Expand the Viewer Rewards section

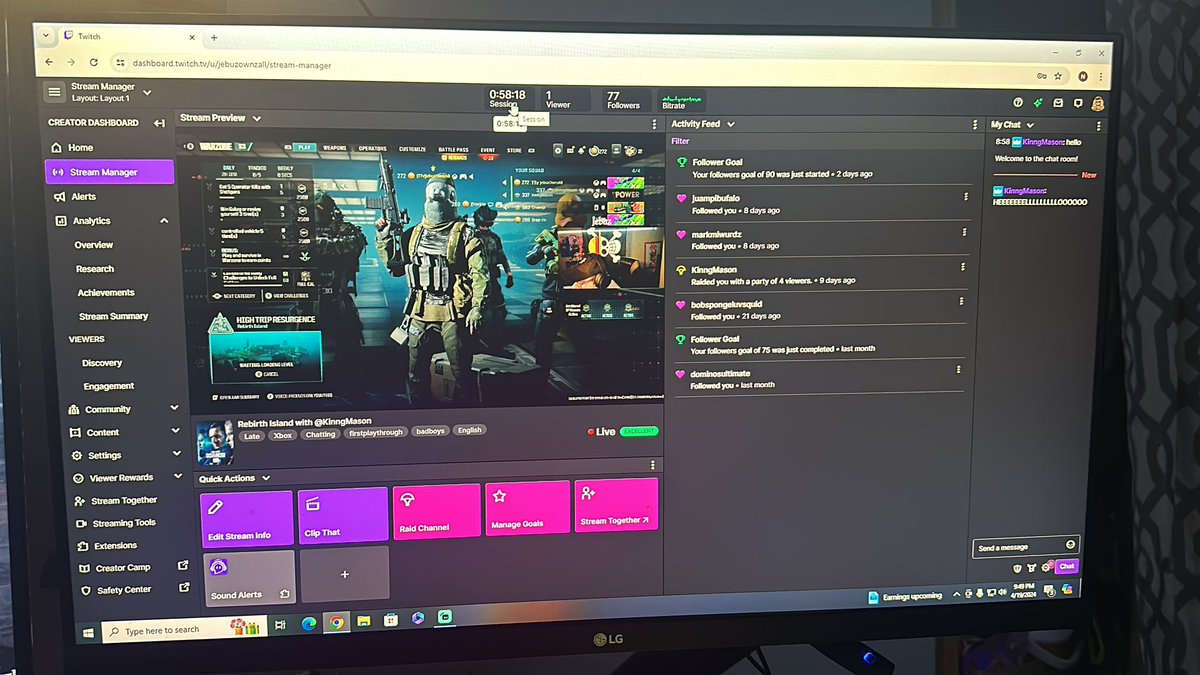177,478
